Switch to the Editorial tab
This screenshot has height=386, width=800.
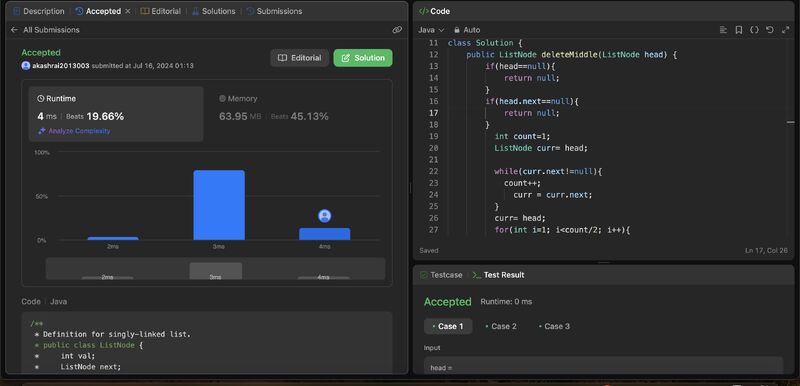161,11
